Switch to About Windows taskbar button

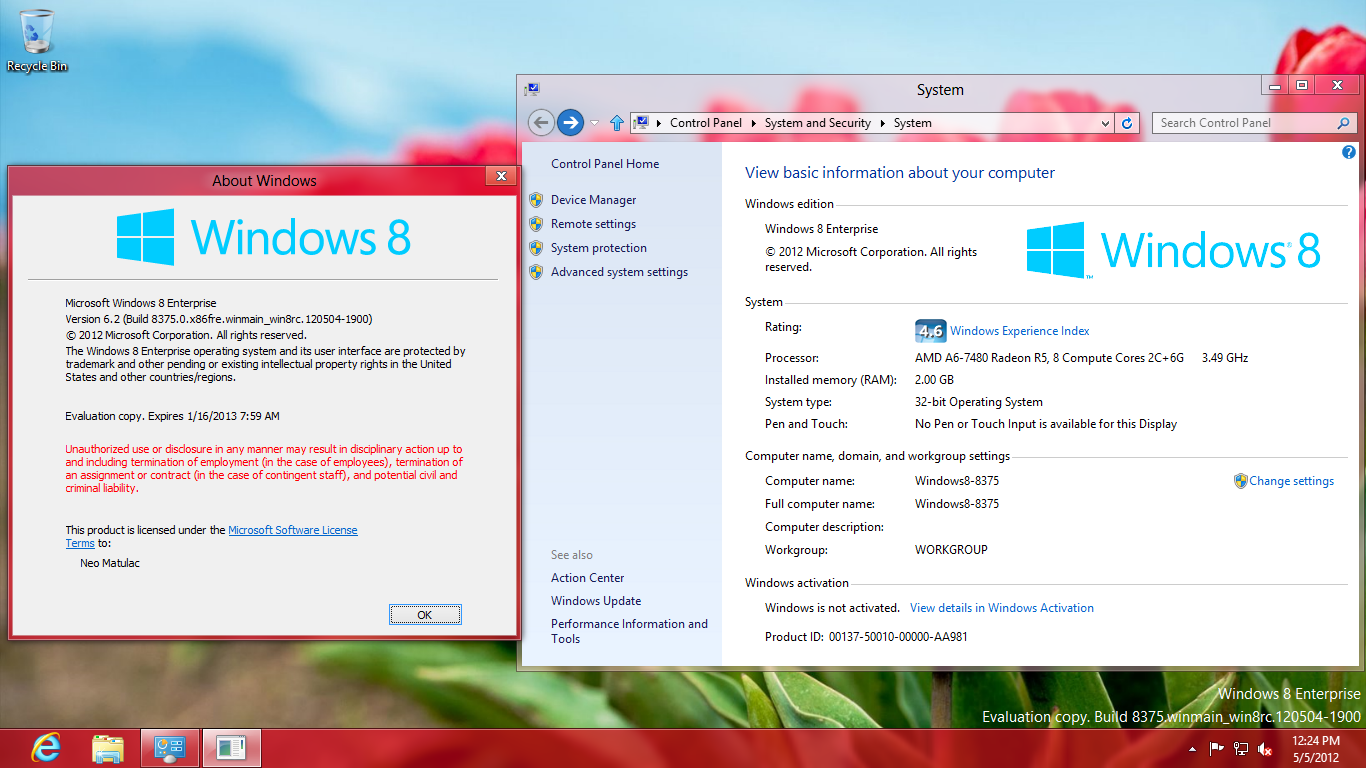coord(232,747)
